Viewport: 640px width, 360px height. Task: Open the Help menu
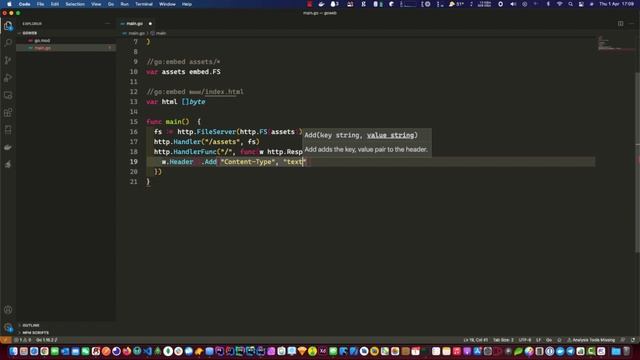pos(187,4)
